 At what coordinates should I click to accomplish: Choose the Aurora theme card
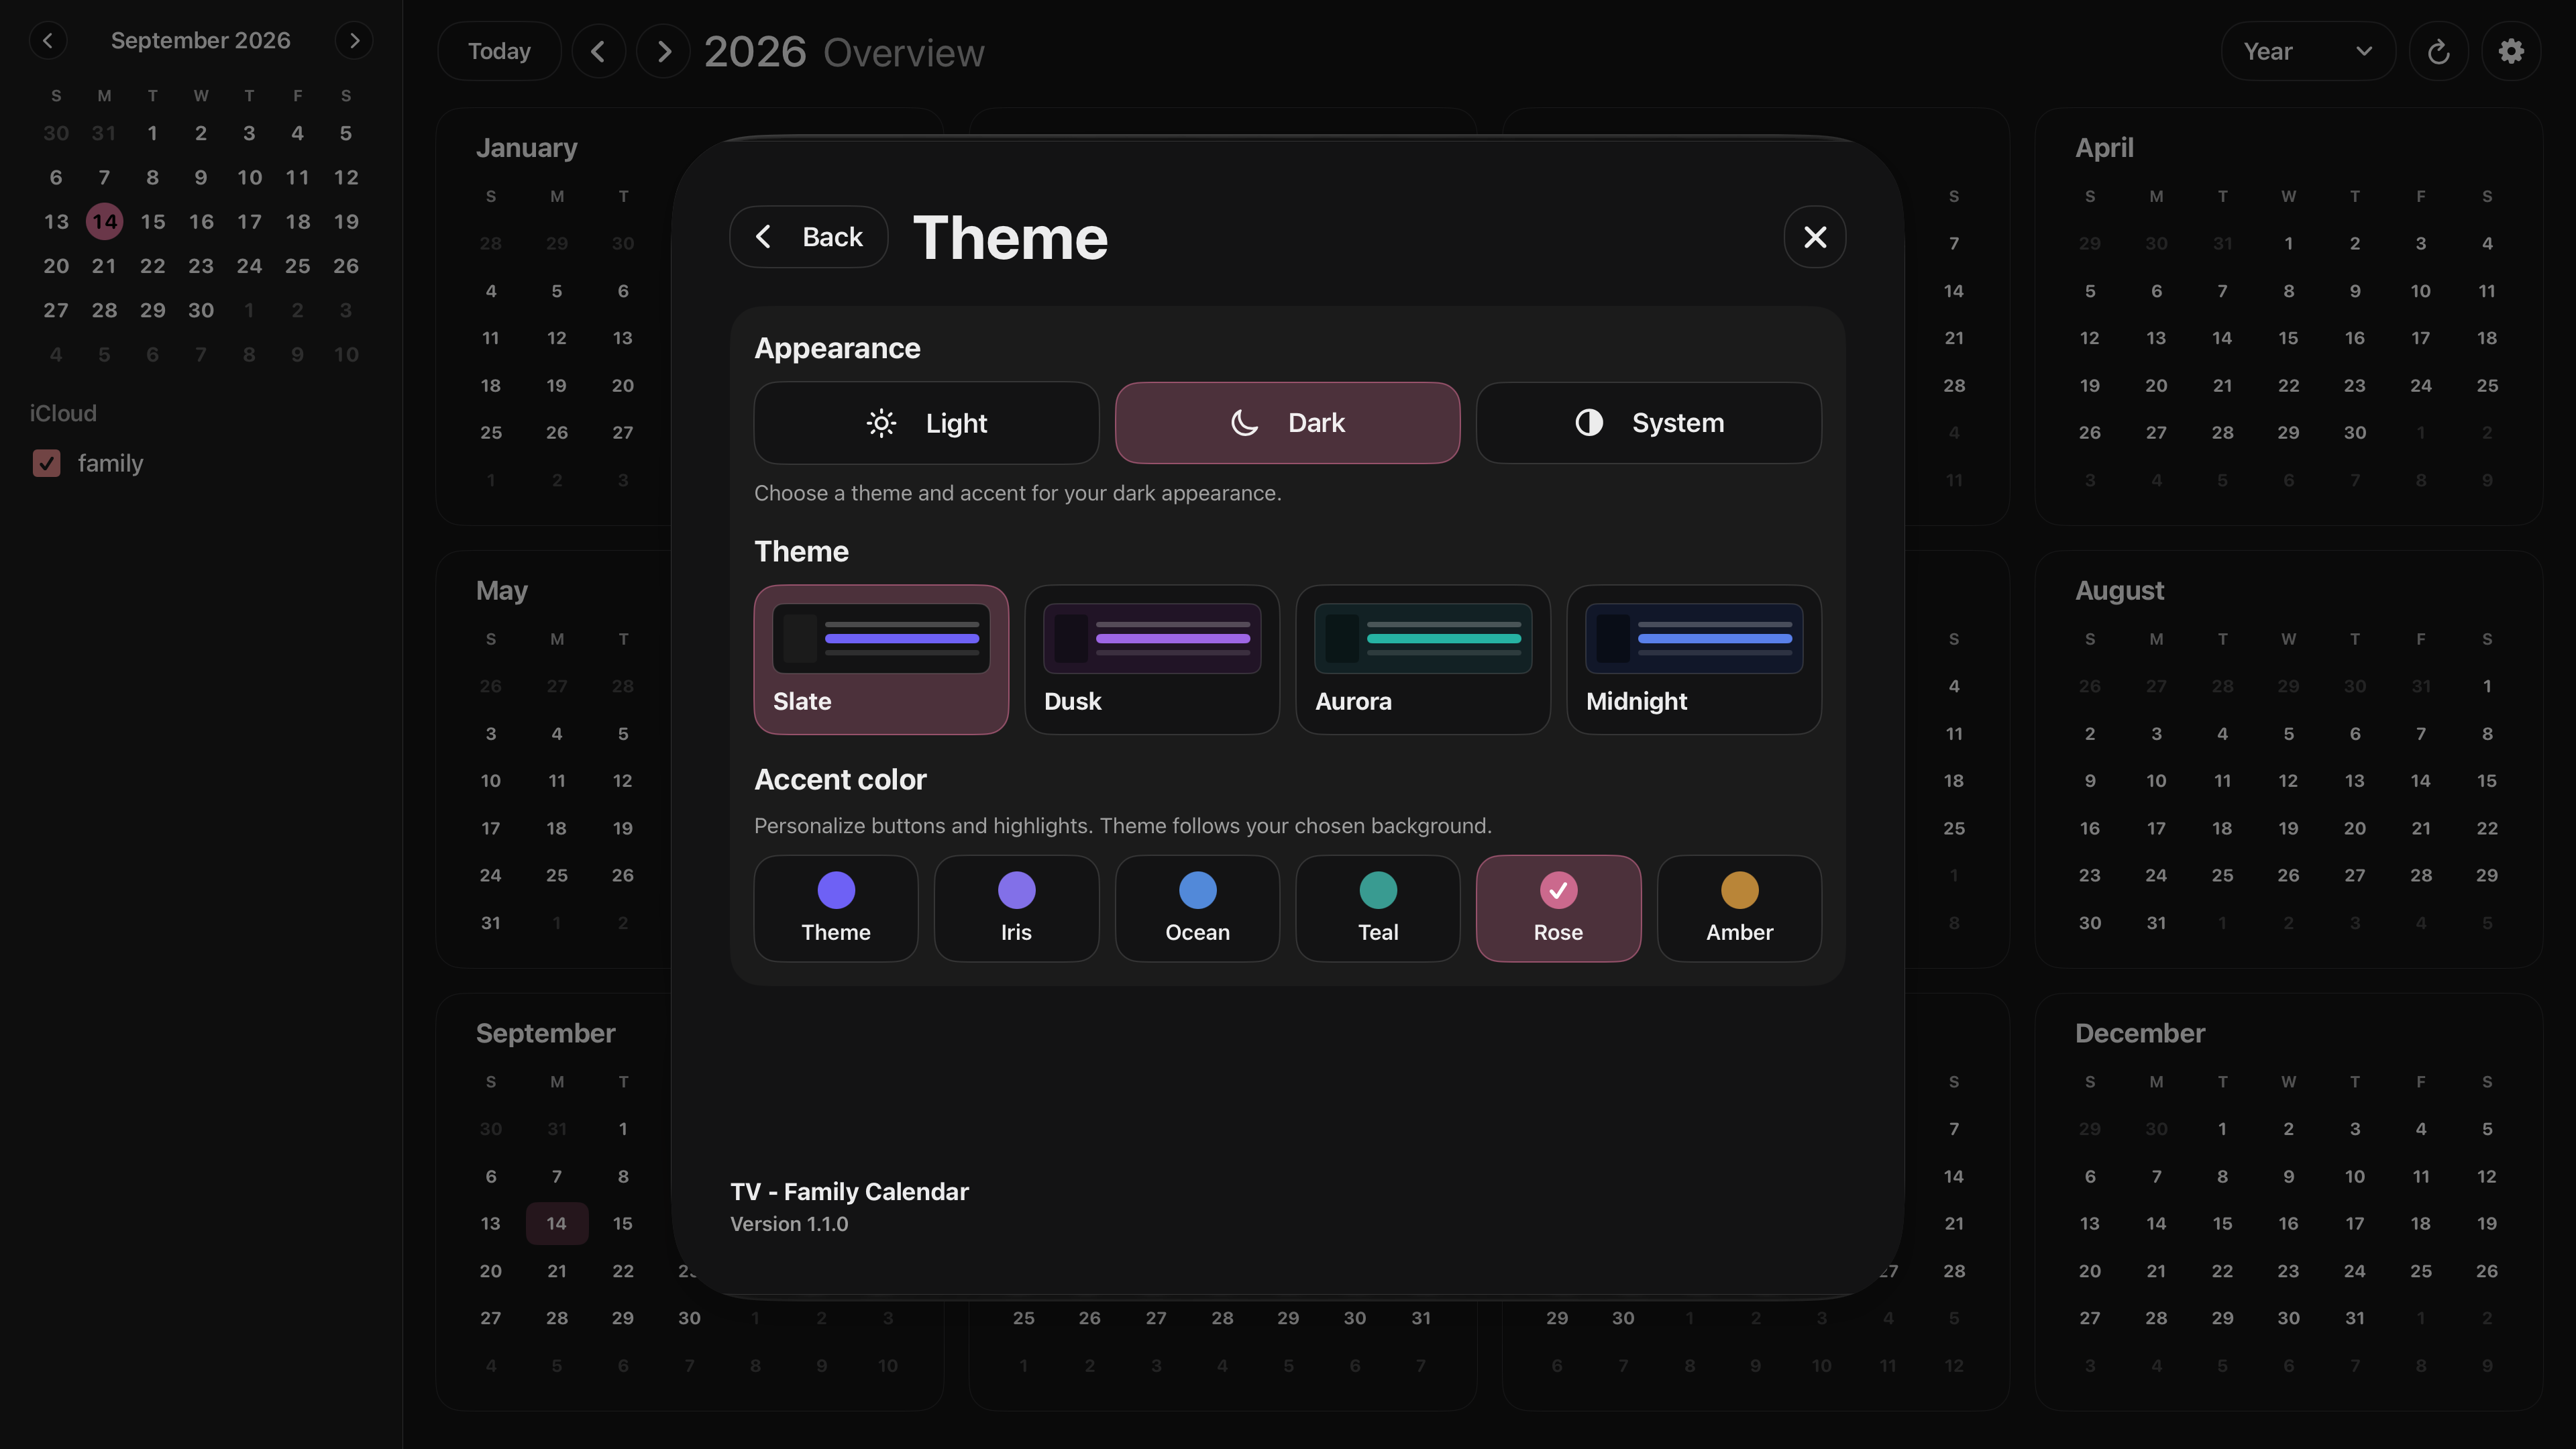click(1423, 660)
